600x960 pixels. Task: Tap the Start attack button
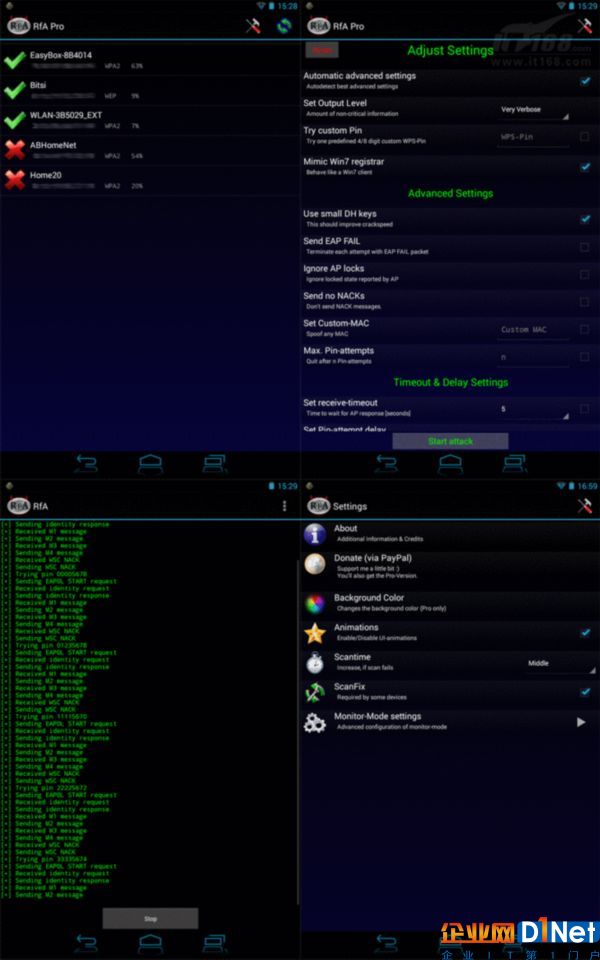click(x=450, y=441)
